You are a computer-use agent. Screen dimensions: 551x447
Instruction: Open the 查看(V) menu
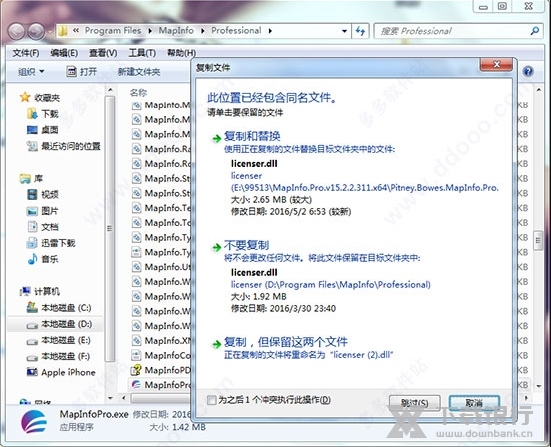click(103, 53)
